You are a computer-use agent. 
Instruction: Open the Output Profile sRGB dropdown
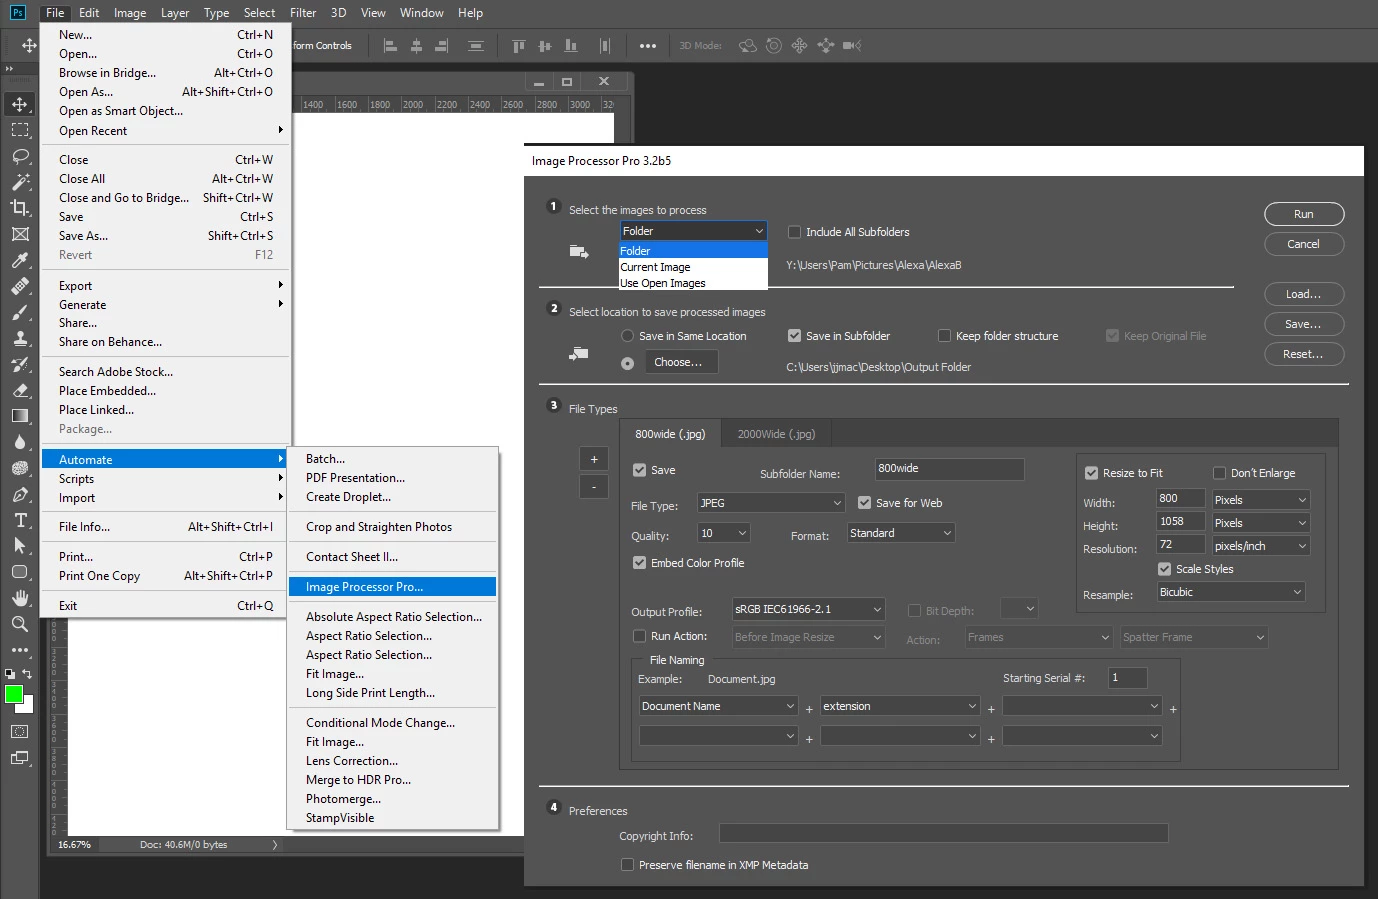(x=809, y=609)
